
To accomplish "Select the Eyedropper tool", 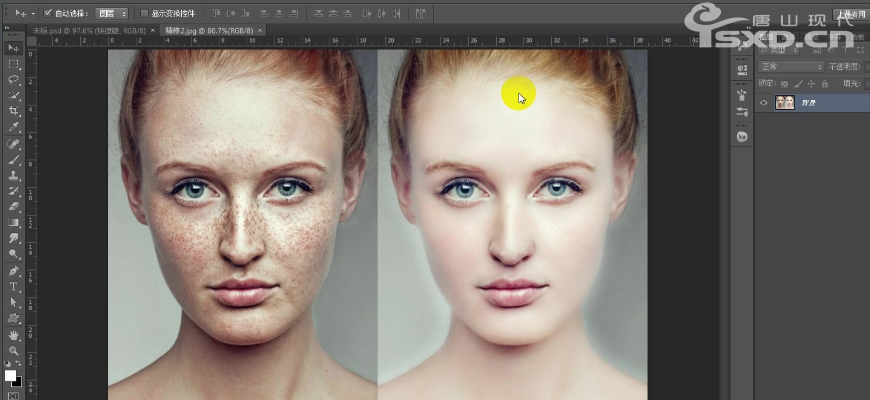I will point(14,127).
